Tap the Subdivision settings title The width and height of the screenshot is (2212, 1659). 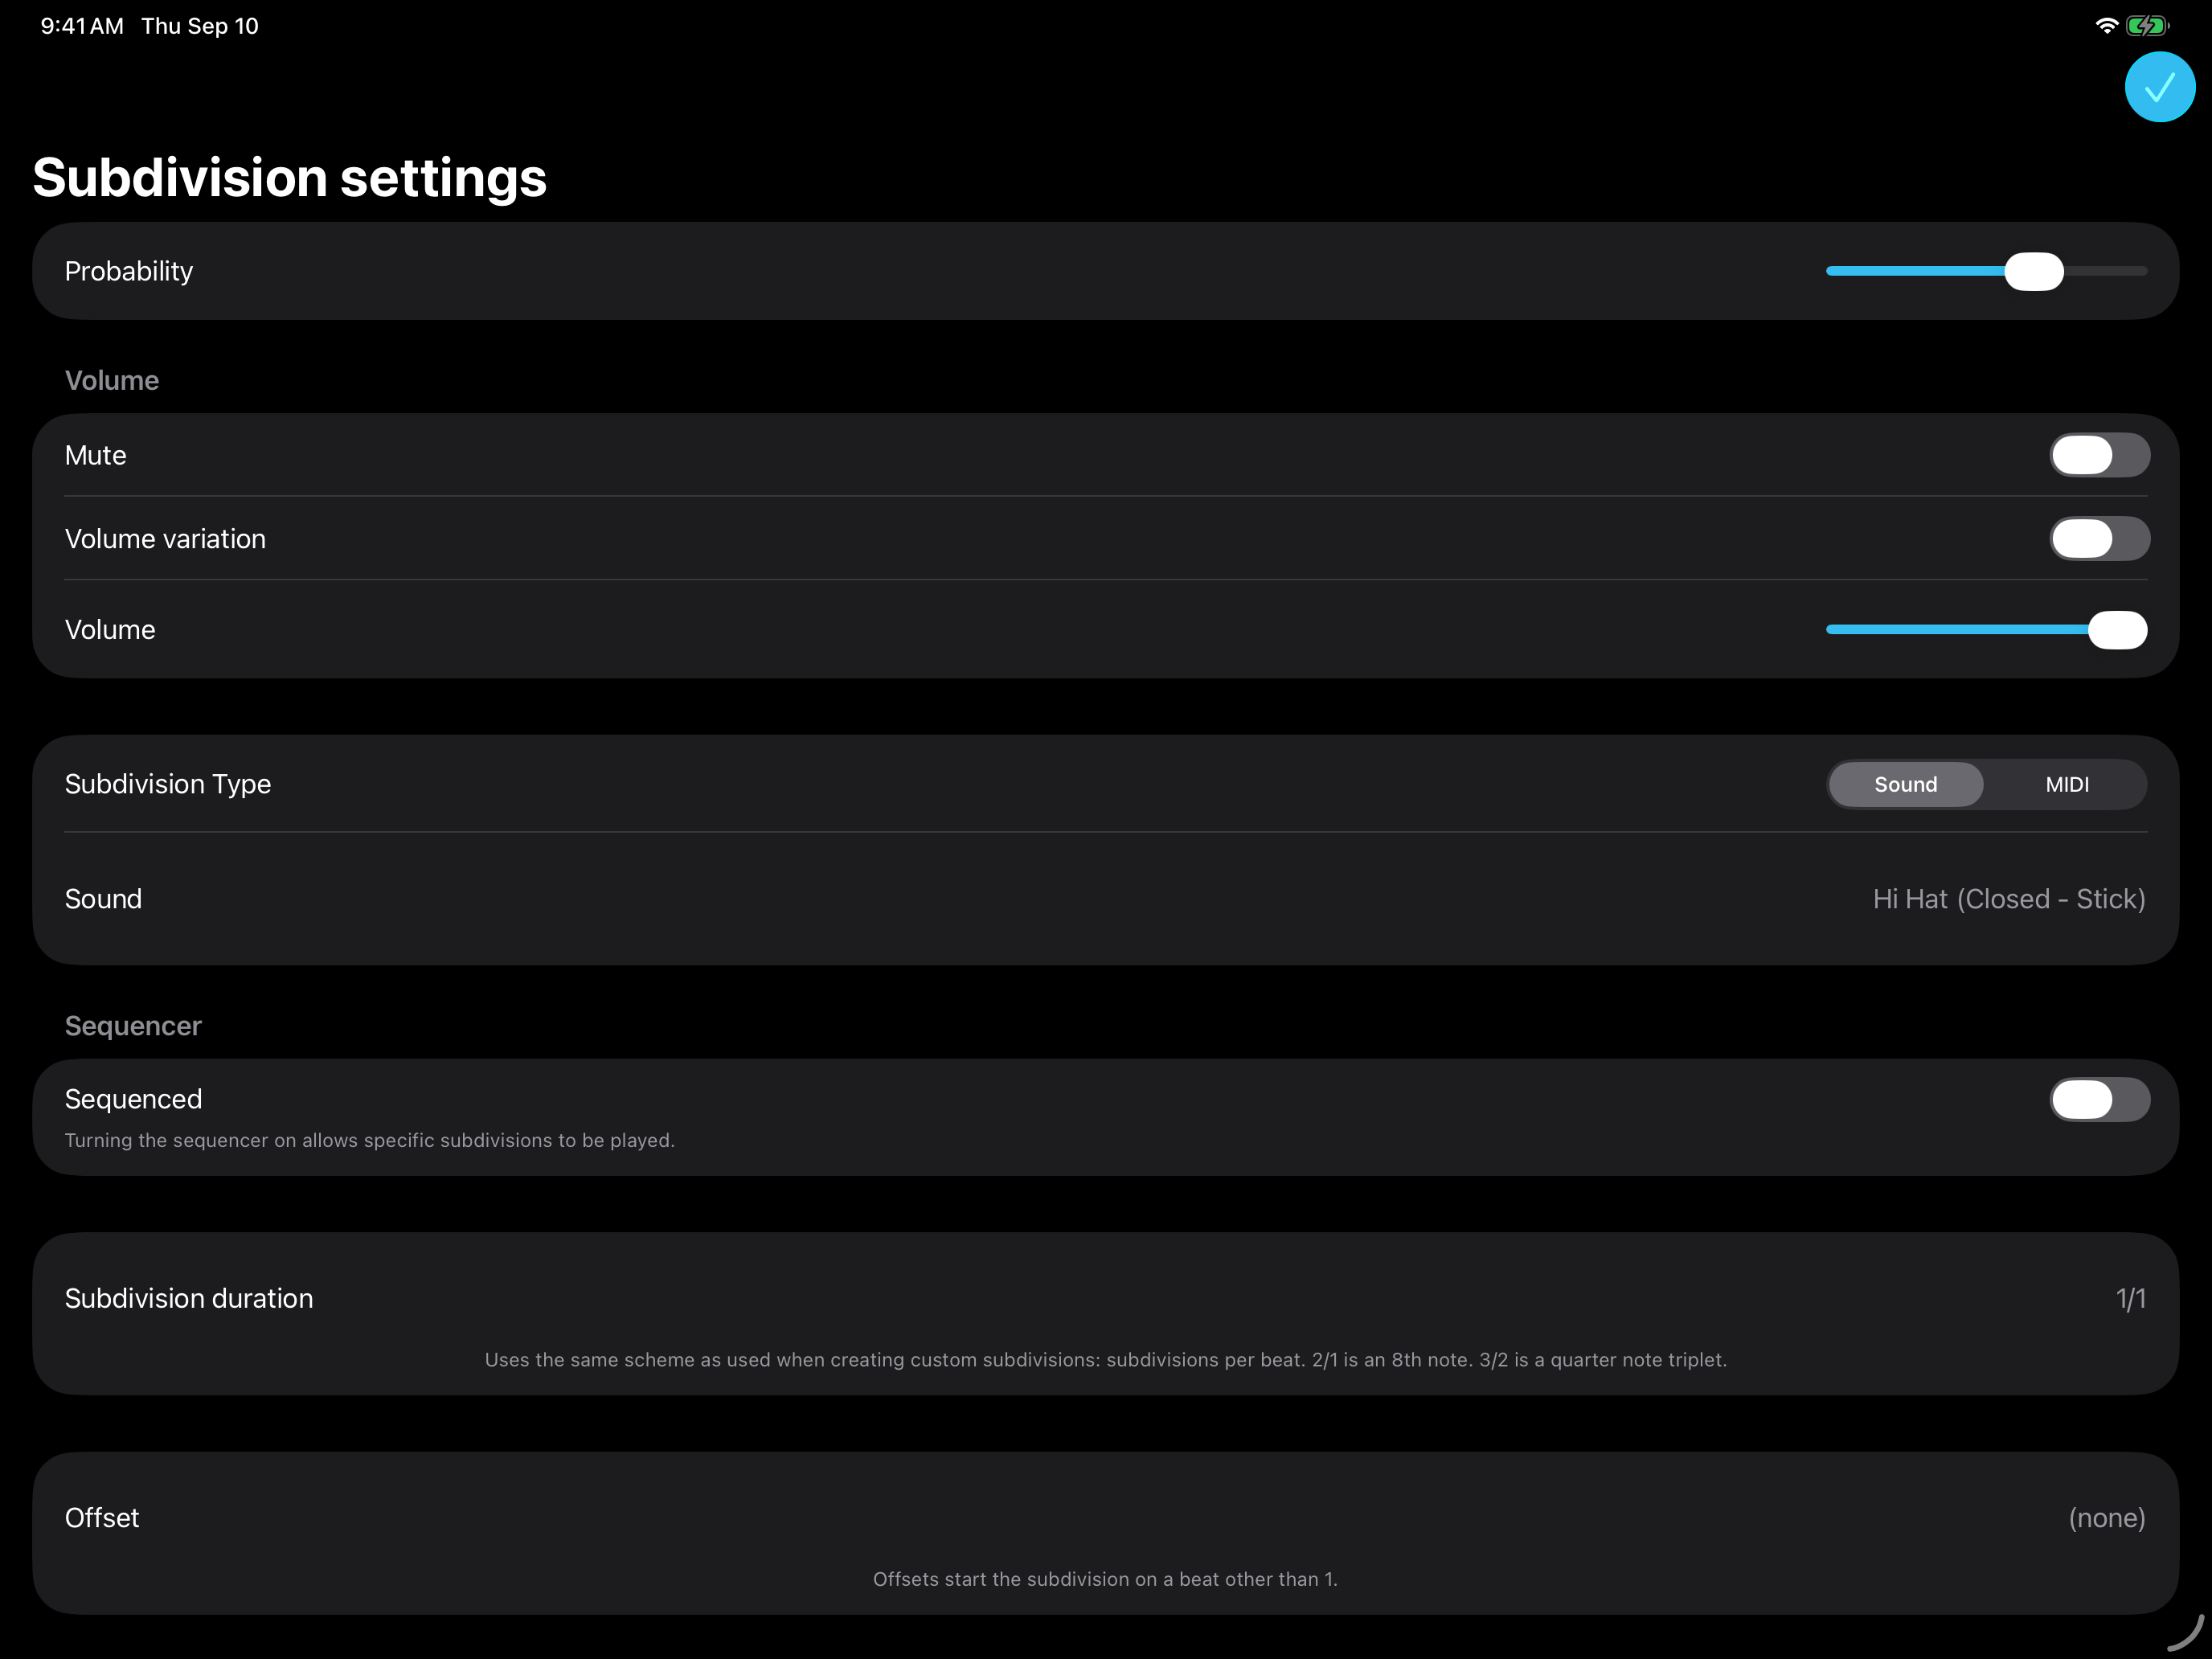290,178
